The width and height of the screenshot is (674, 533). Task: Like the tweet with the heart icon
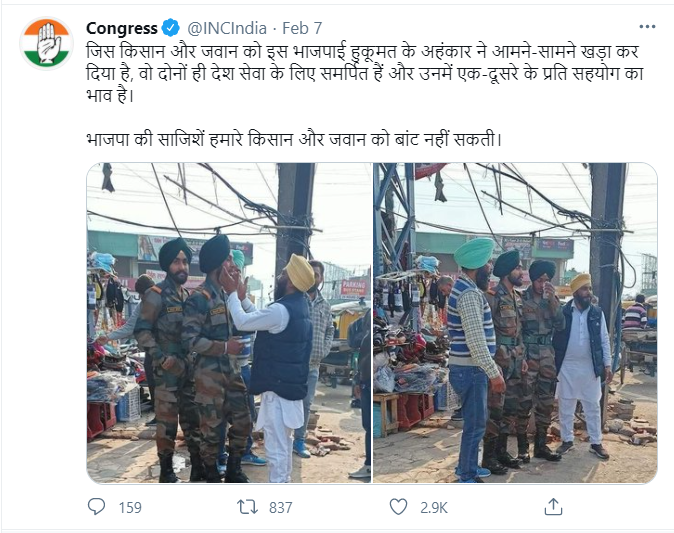[398, 507]
